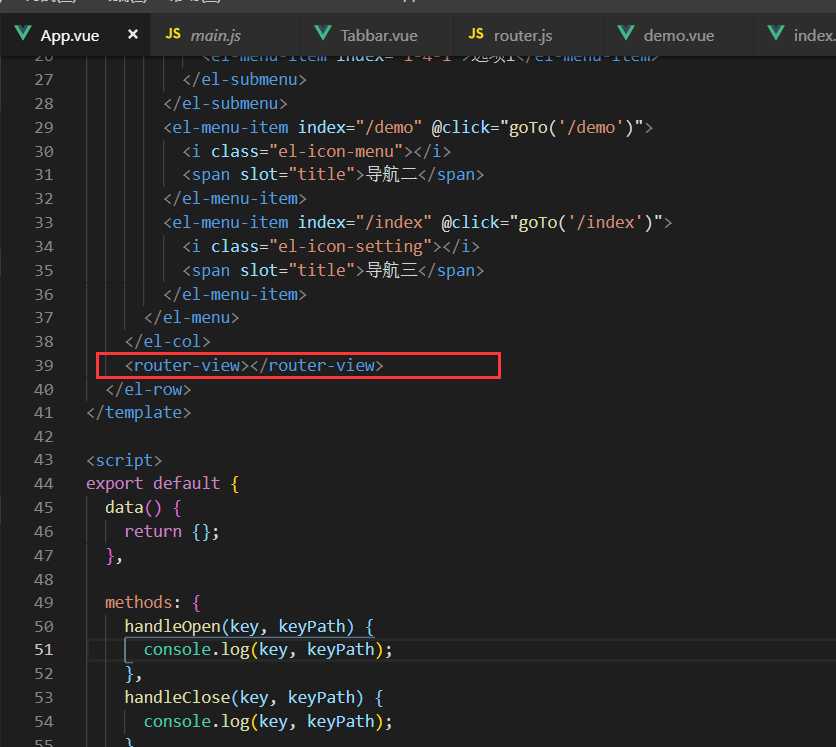Click the Vue icon on Tabbar.vue tab
836x747 pixels.
click(323, 34)
